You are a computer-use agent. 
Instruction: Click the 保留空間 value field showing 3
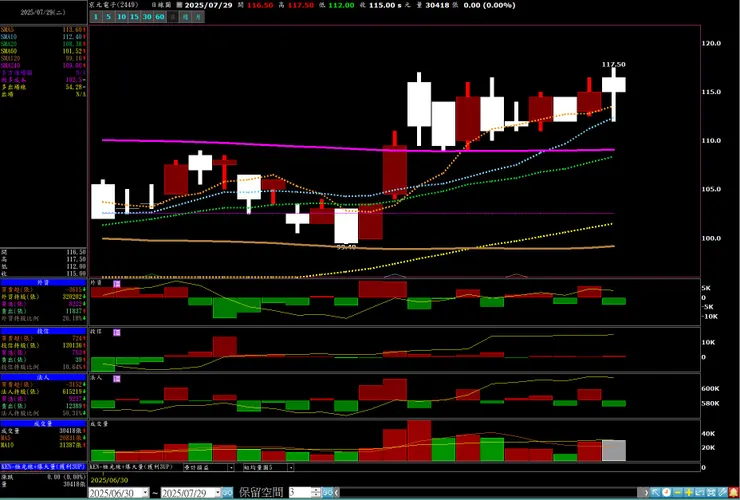(x=300, y=492)
